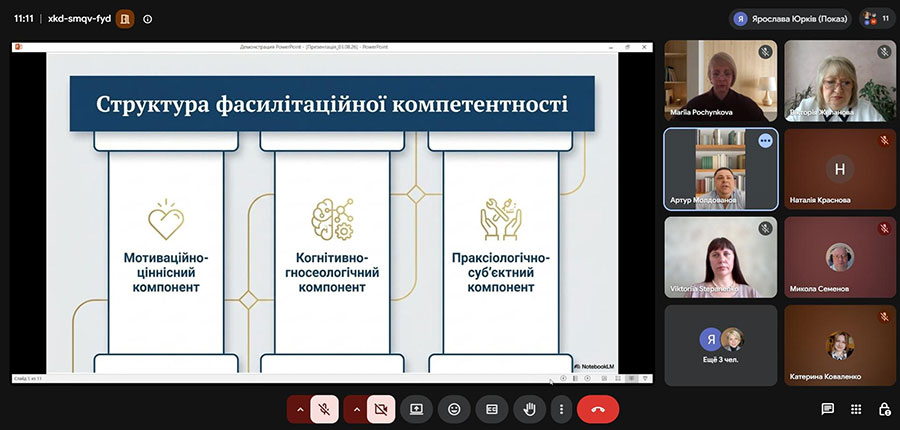Start presenting your screen
Image resolution: width=900 pixels, height=430 pixels.
click(417, 409)
